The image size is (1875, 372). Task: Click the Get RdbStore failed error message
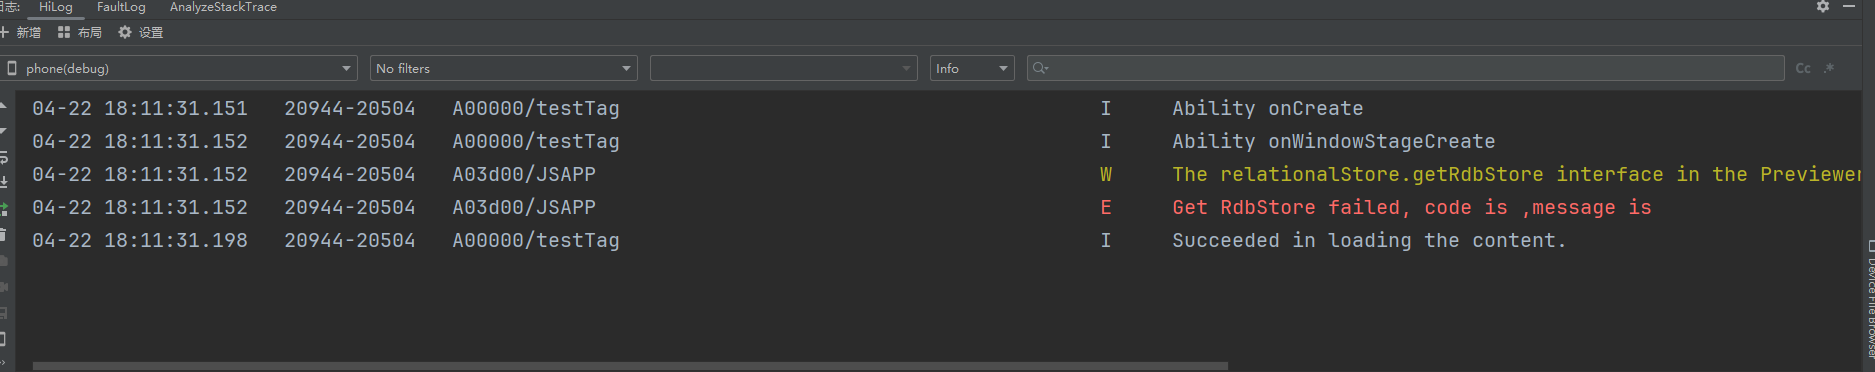pos(1412,207)
